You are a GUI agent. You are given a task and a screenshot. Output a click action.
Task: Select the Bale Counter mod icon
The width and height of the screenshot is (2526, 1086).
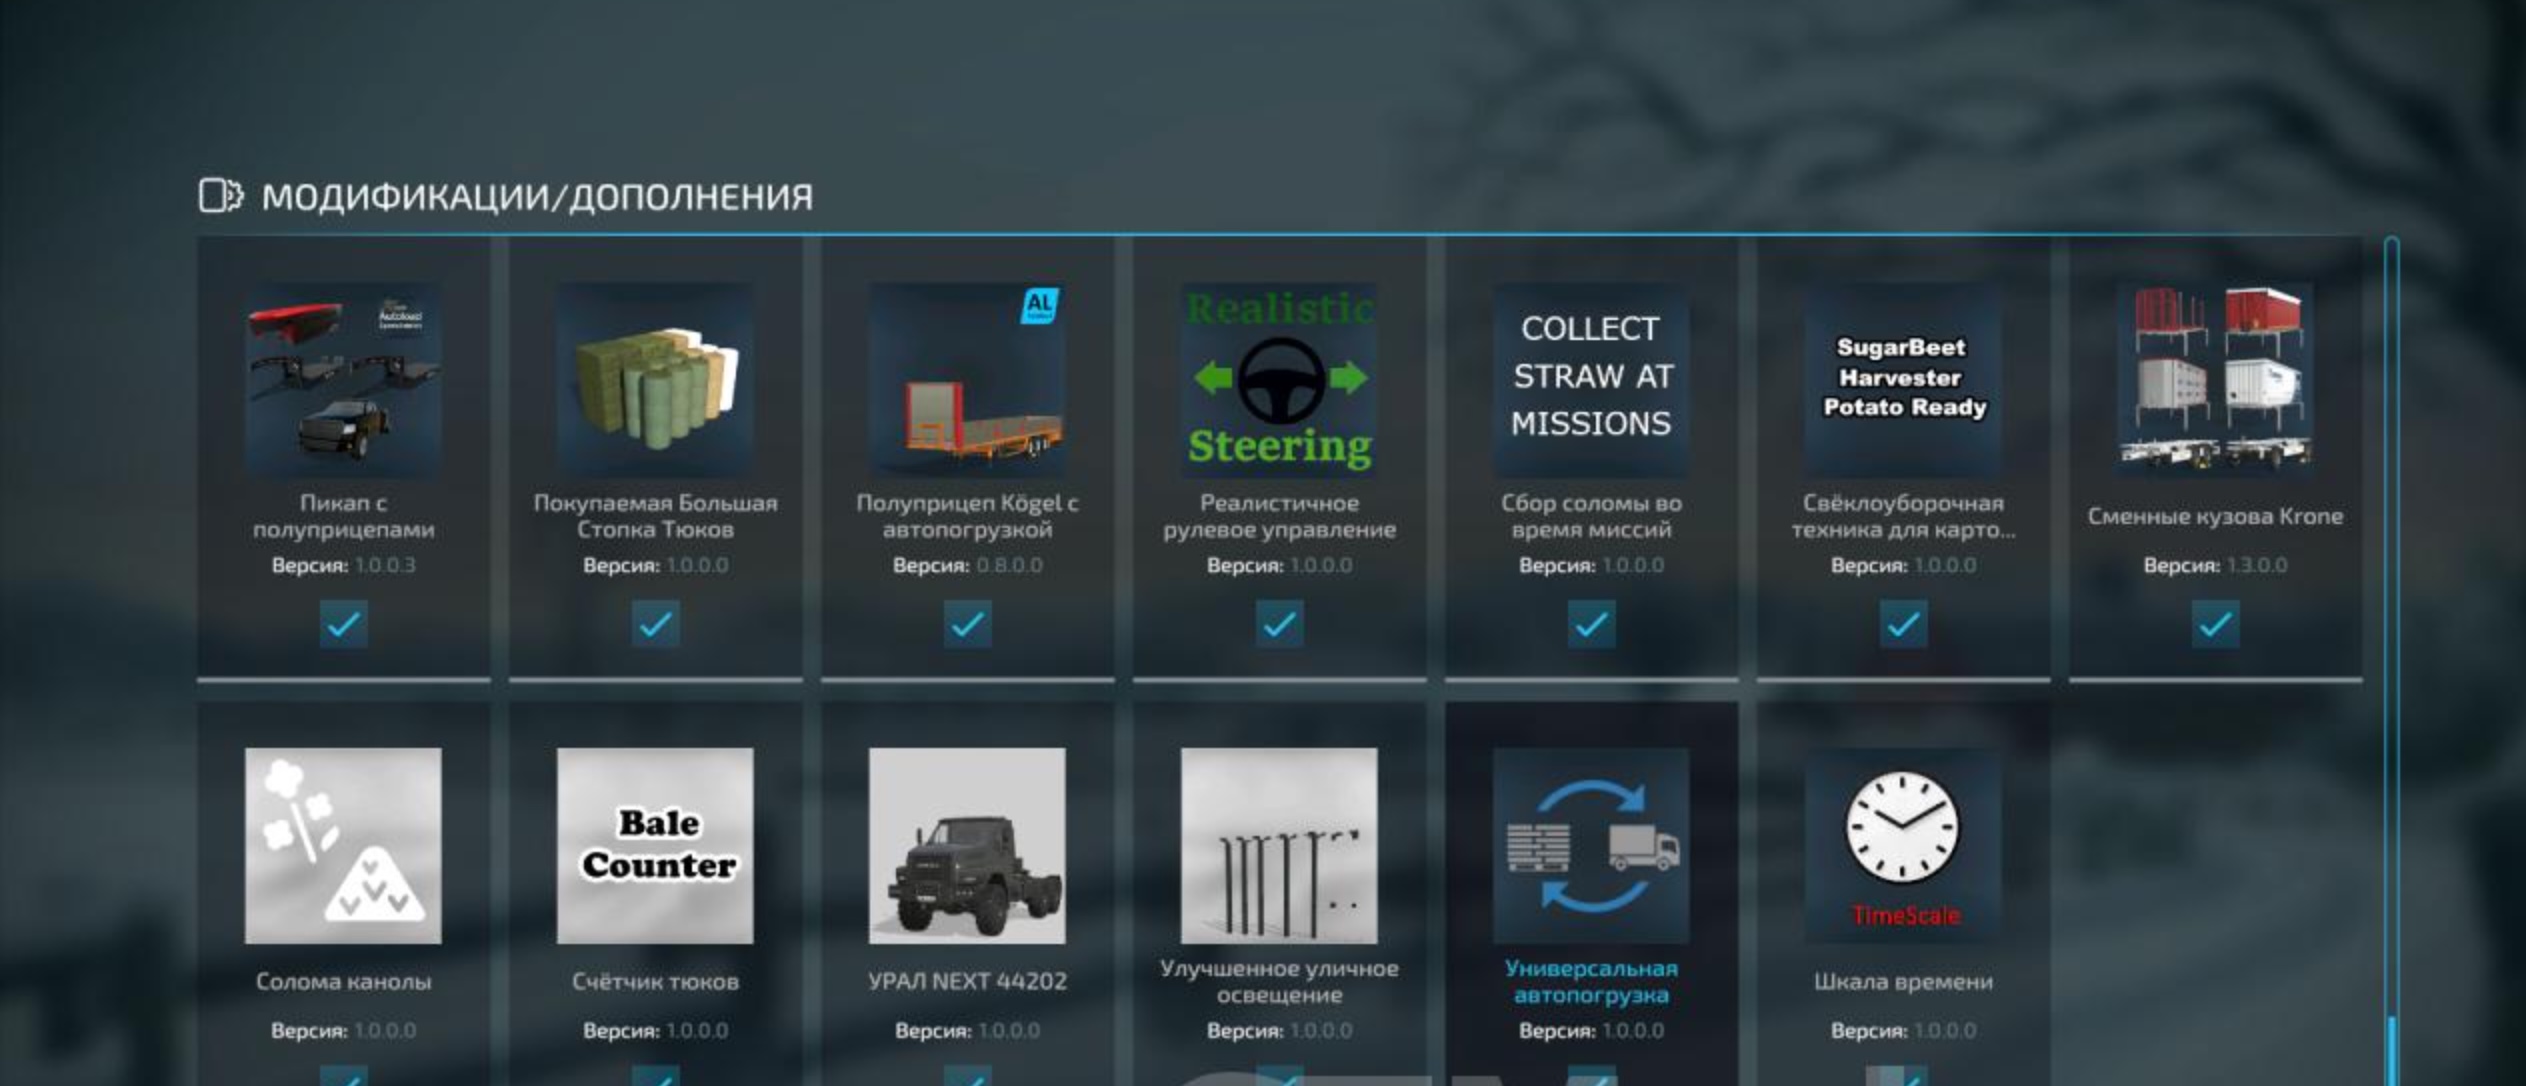(655, 845)
